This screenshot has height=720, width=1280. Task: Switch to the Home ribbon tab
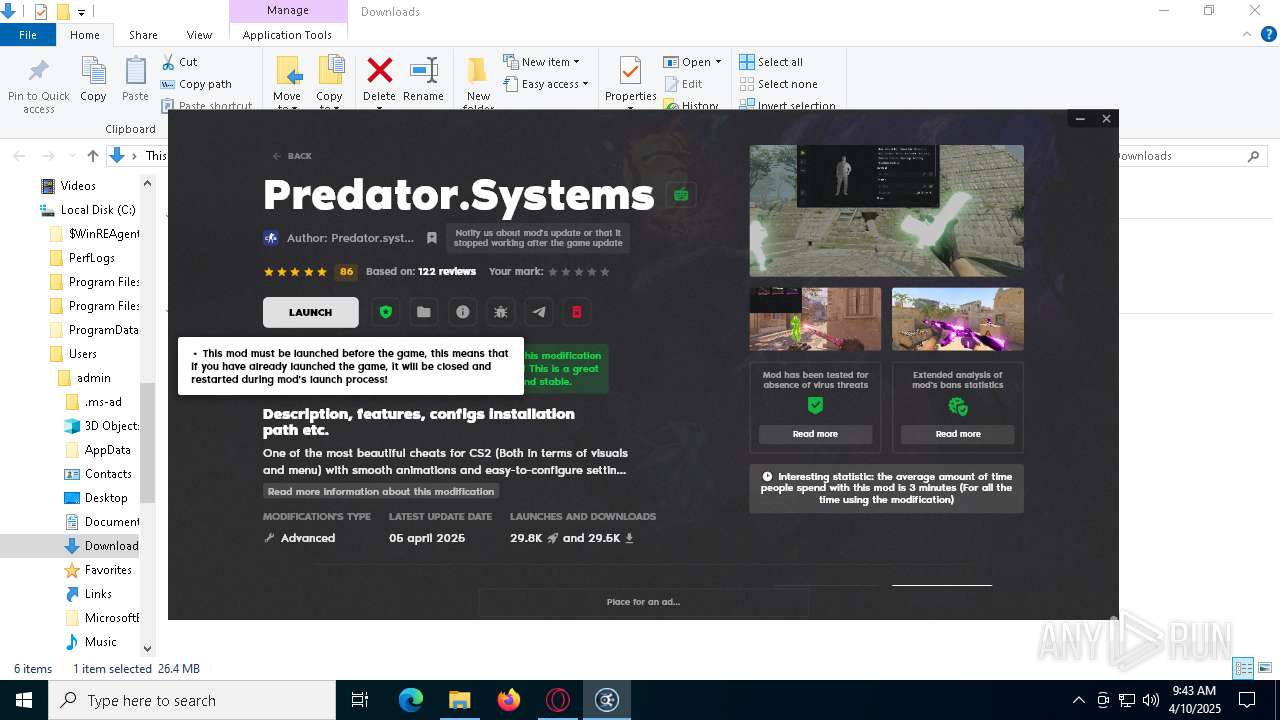tap(85, 35)
